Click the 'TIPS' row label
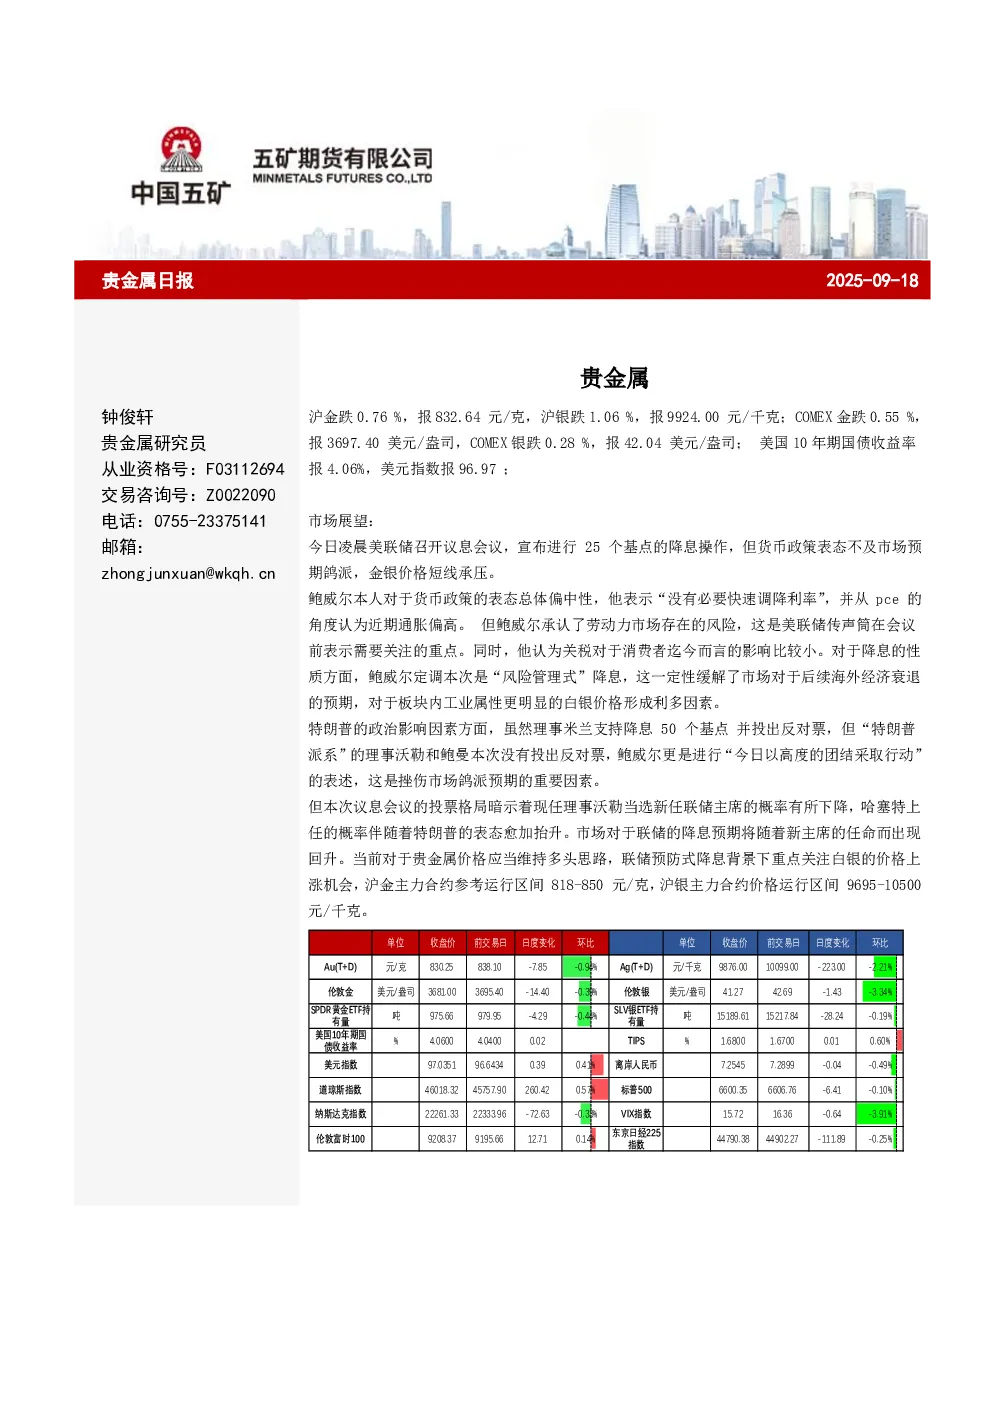 point(636,1041)
